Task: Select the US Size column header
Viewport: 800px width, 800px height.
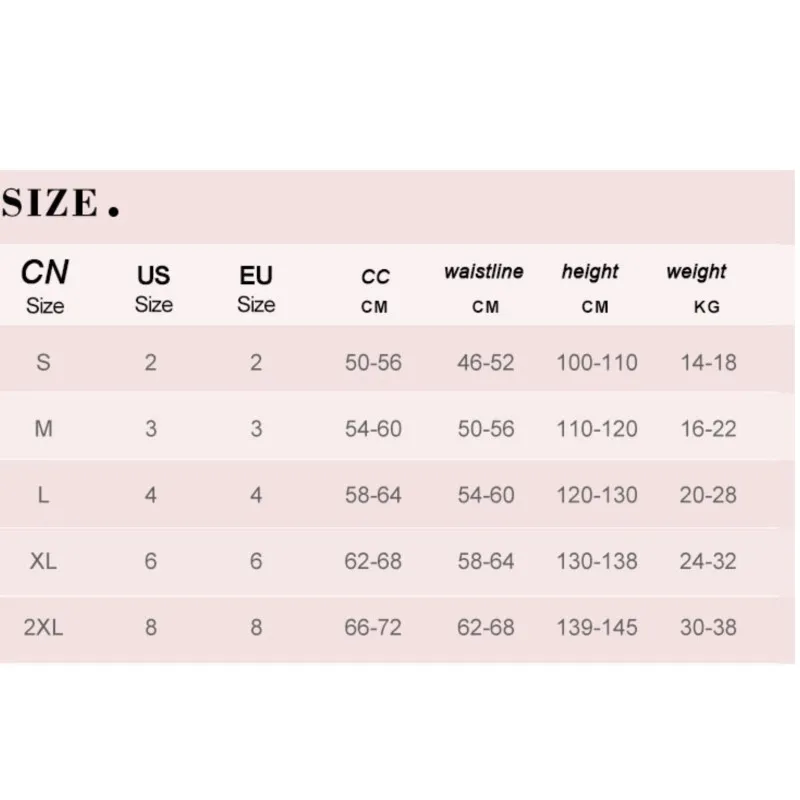Action: (x=154, y=289)
